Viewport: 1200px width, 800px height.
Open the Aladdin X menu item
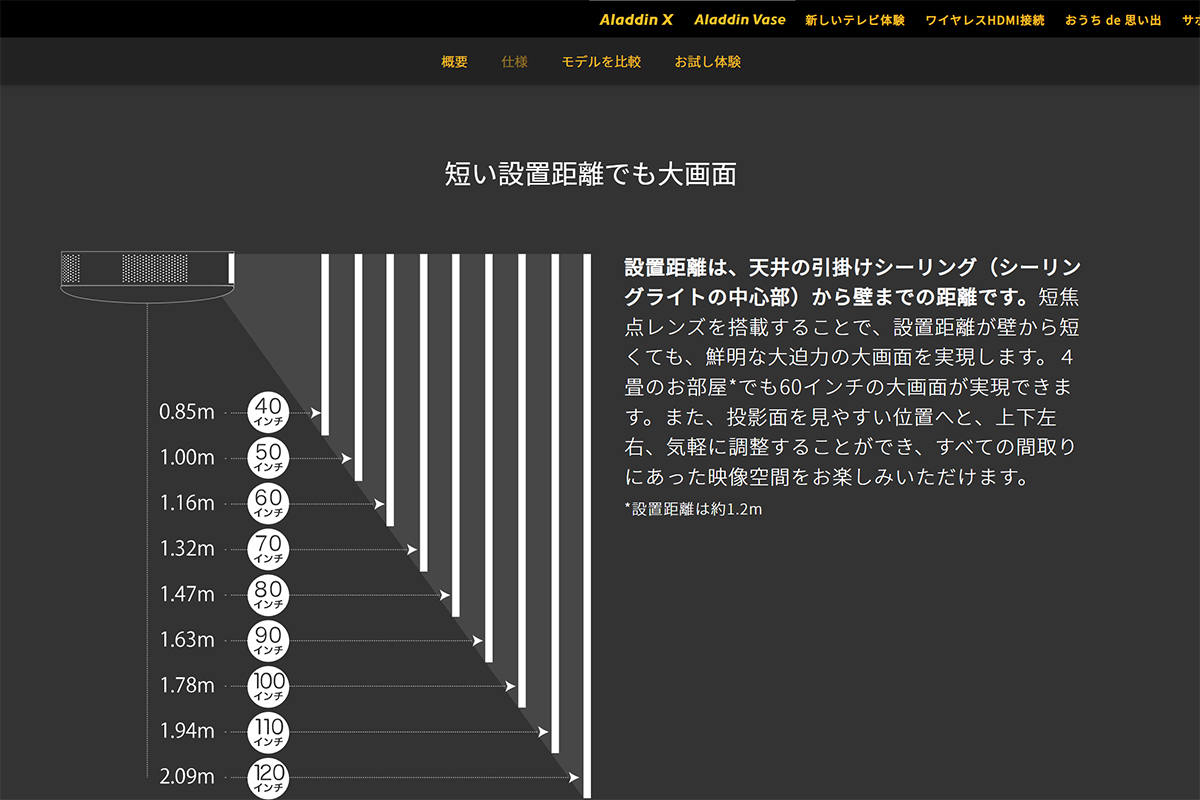pyautogui.click(x=637, y=20)
